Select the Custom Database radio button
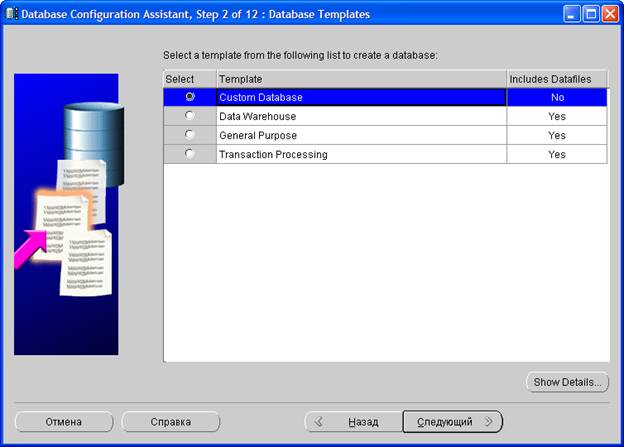Screen dimensions: 624x447 coord(190,97)
